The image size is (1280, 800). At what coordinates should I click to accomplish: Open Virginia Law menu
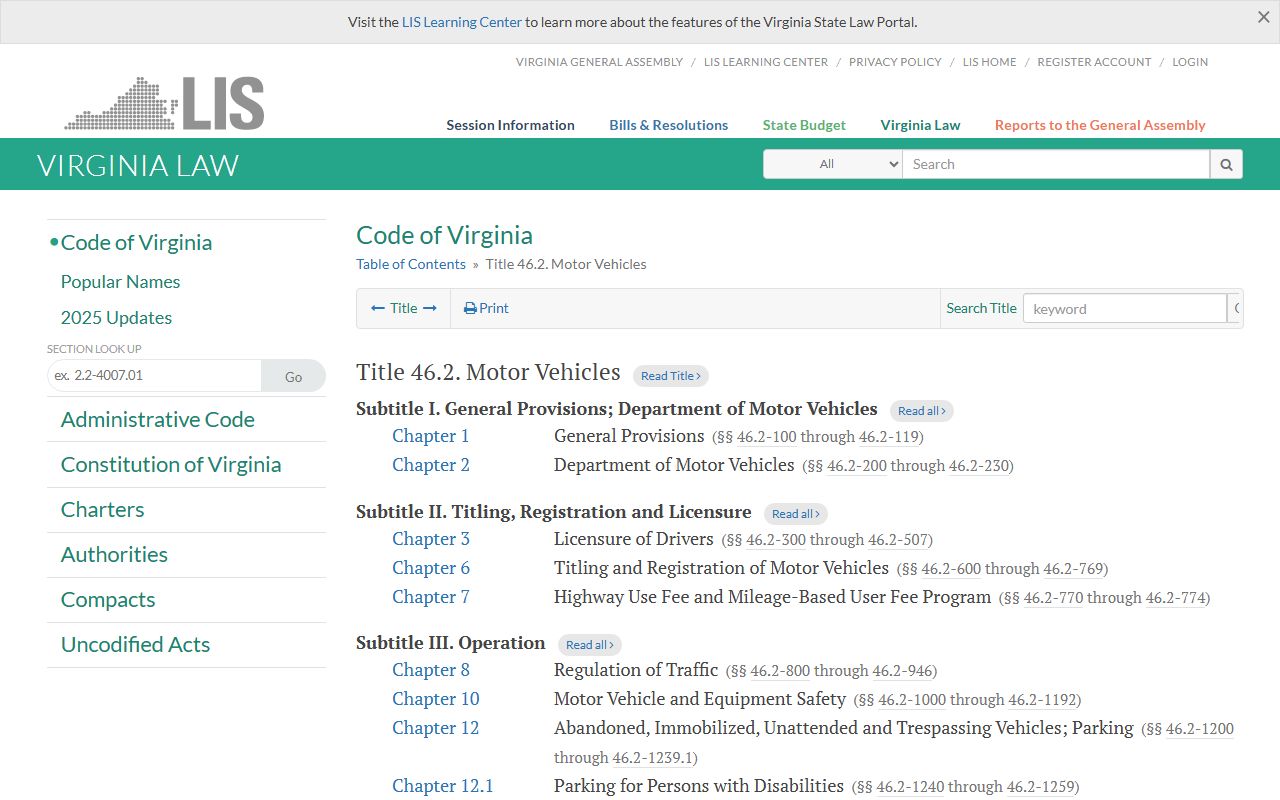920,125
